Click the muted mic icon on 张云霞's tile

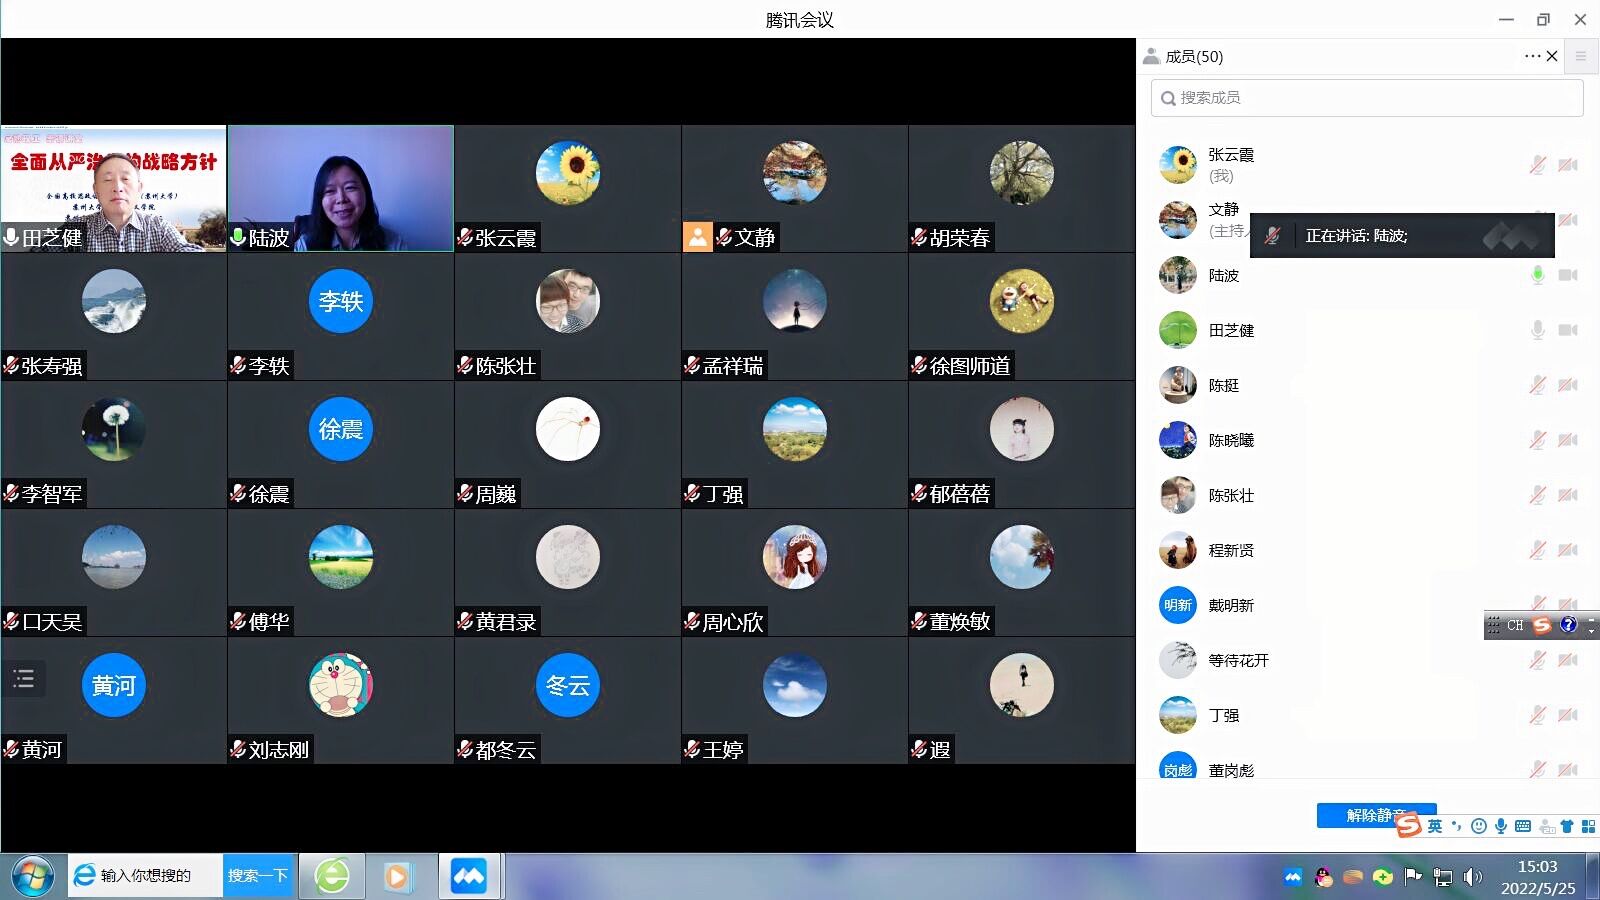click(465, 238)
